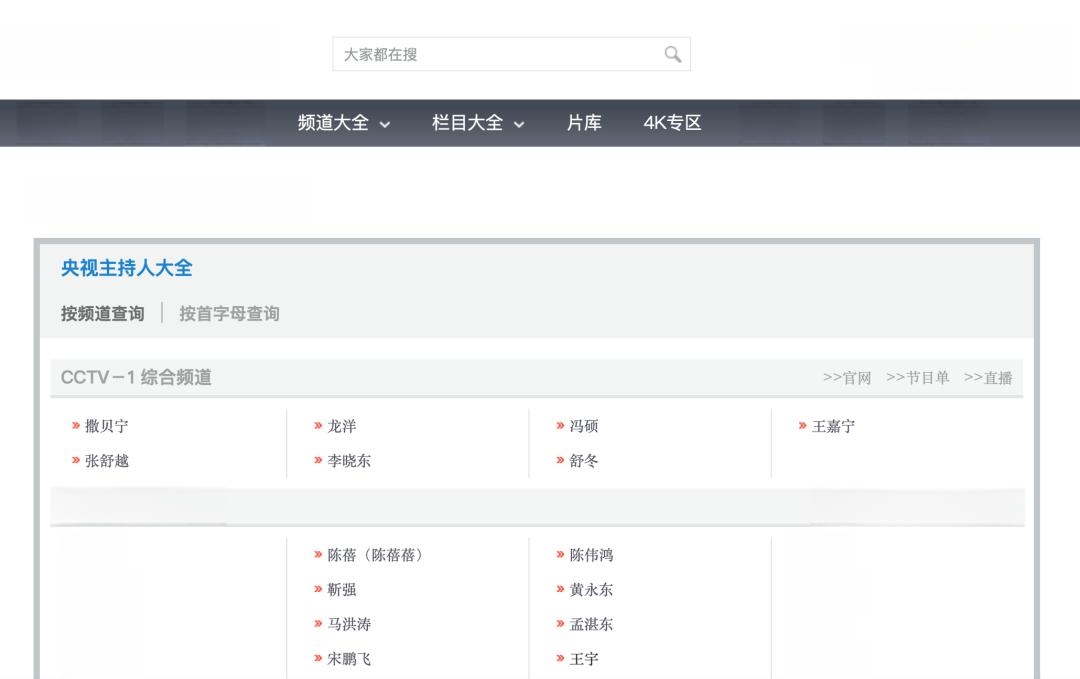Click the CCTV-1 综合频道 section title

pos(136,377)
